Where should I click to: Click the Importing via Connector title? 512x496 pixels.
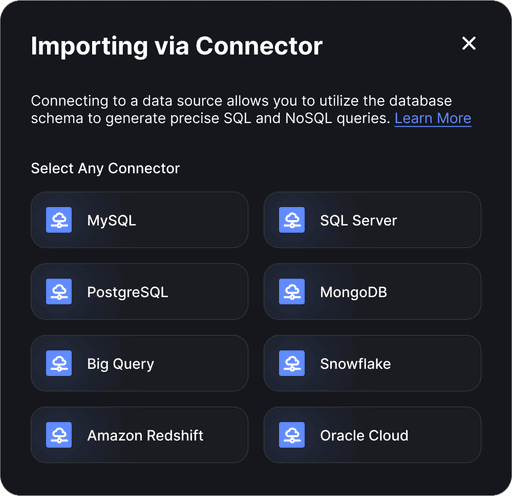(177, 46)
